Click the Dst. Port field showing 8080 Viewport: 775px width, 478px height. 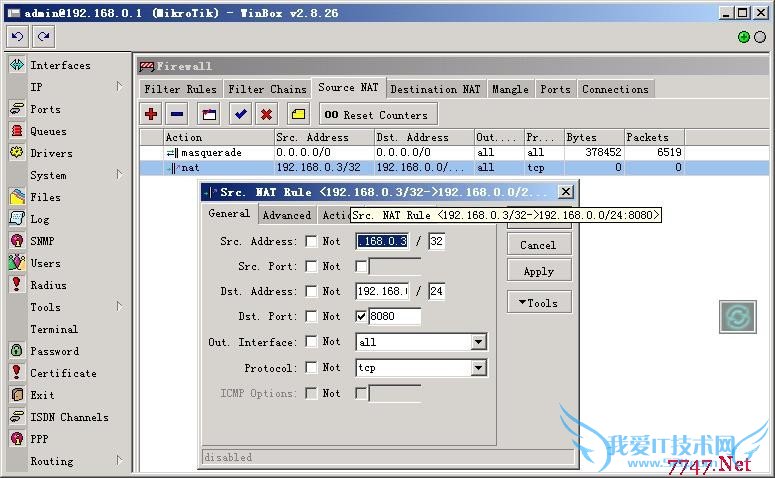pyautogui.click(x=394, y=316)
